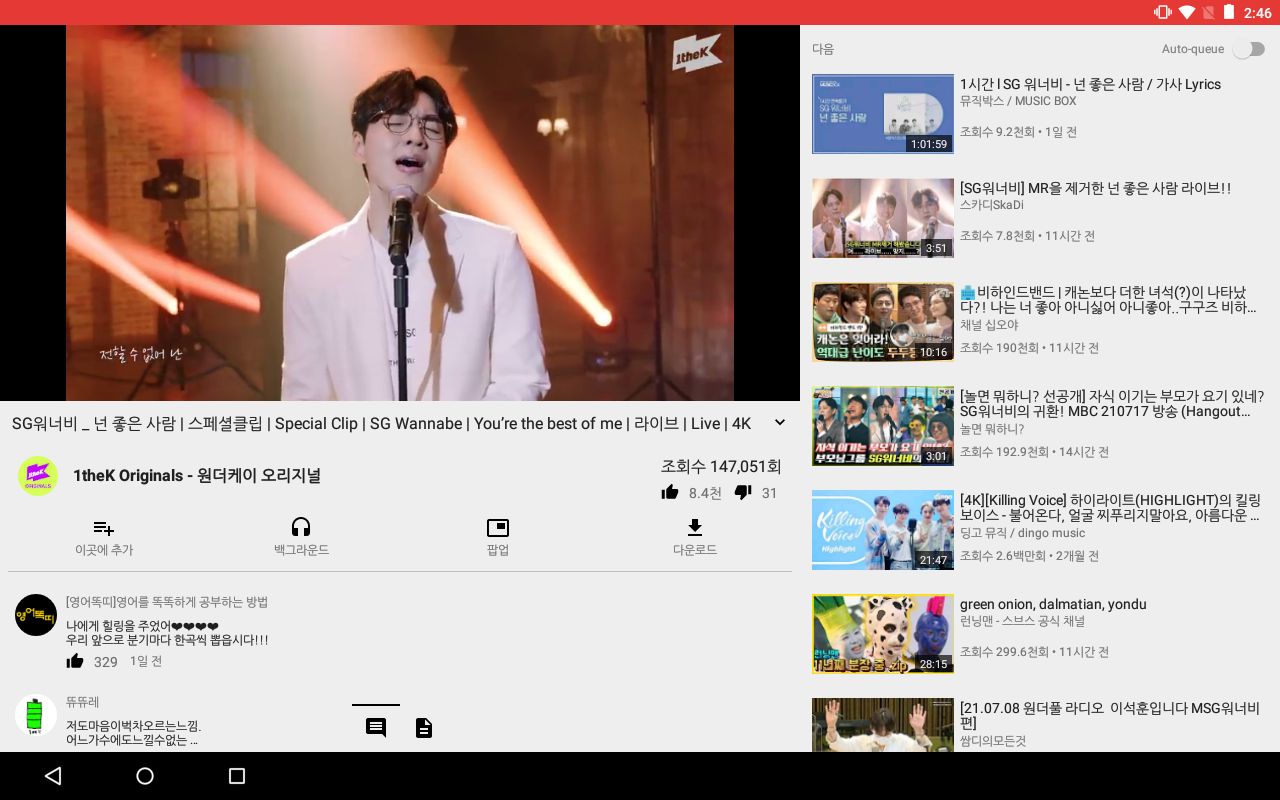Tap the channel name 채널 십오야
The width and height of the screenshot is (1280, 800).
(989, 325)
